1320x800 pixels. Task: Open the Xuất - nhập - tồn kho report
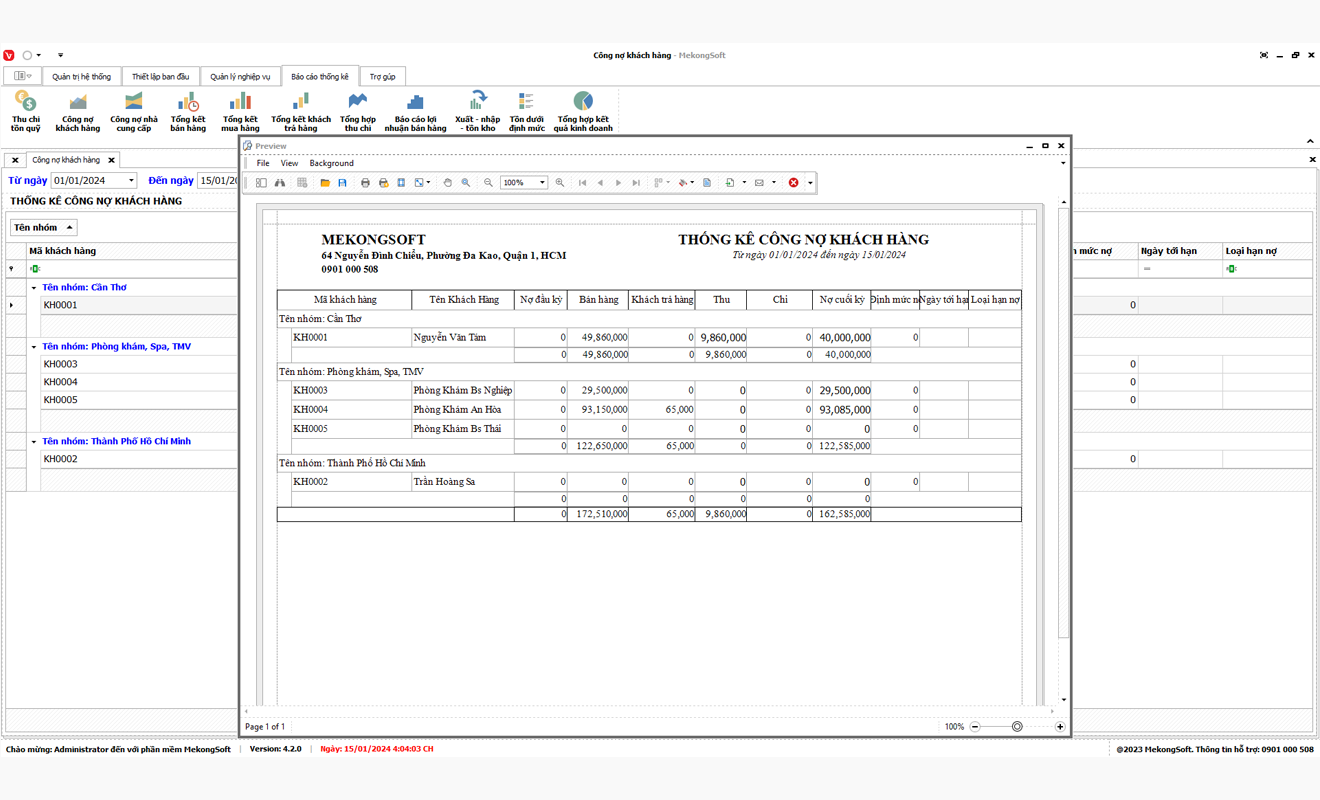point(477,111)
